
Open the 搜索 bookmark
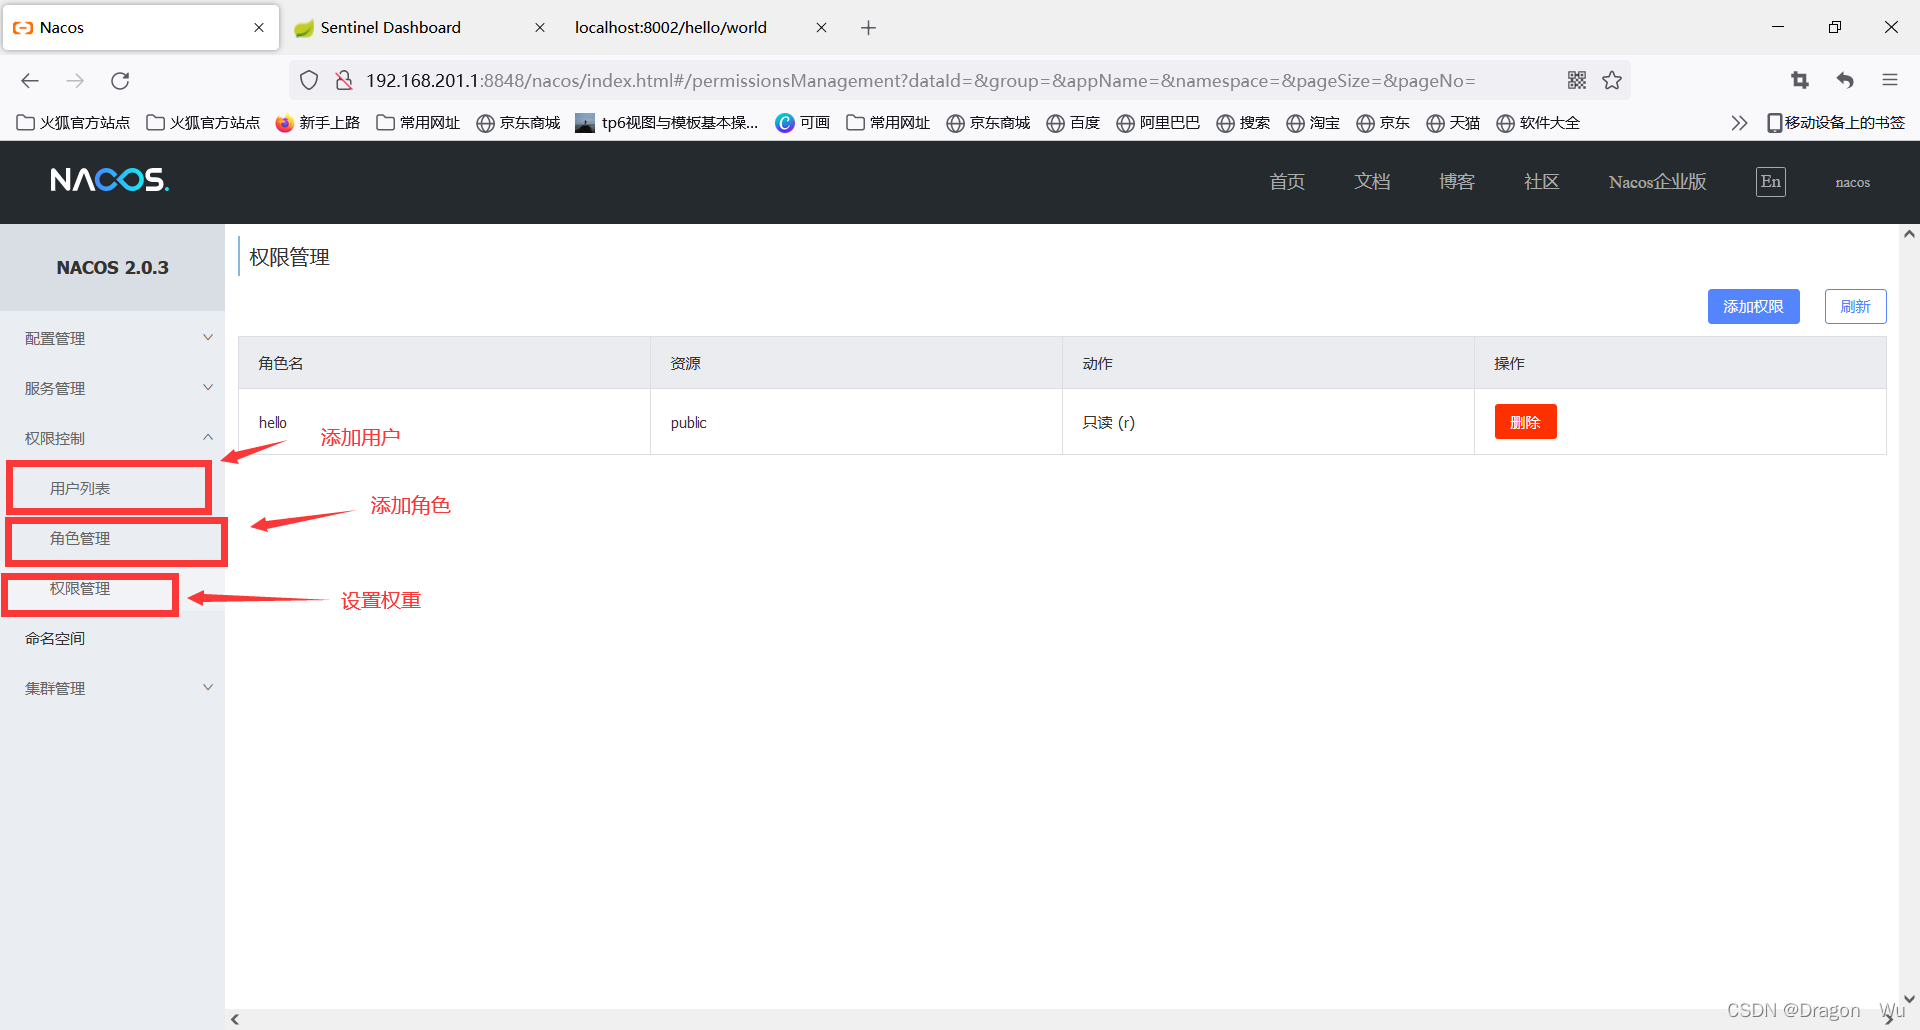point(1243,123)
